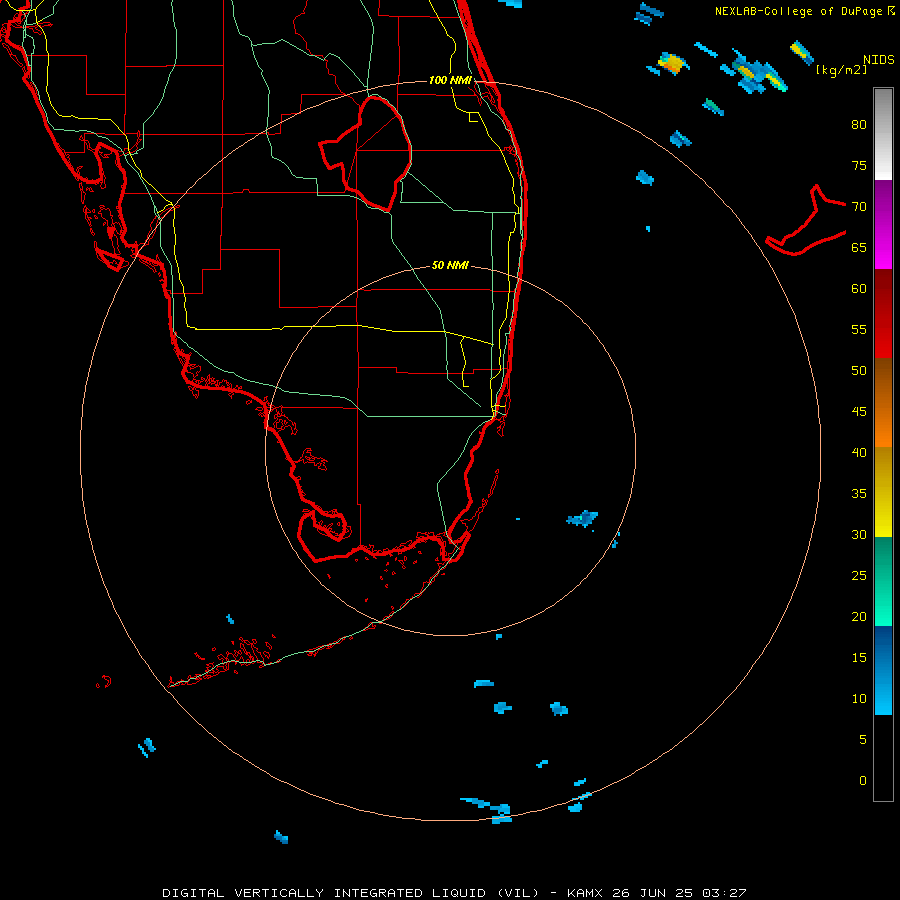Click the 65 value on color scale

click(859, 247)
